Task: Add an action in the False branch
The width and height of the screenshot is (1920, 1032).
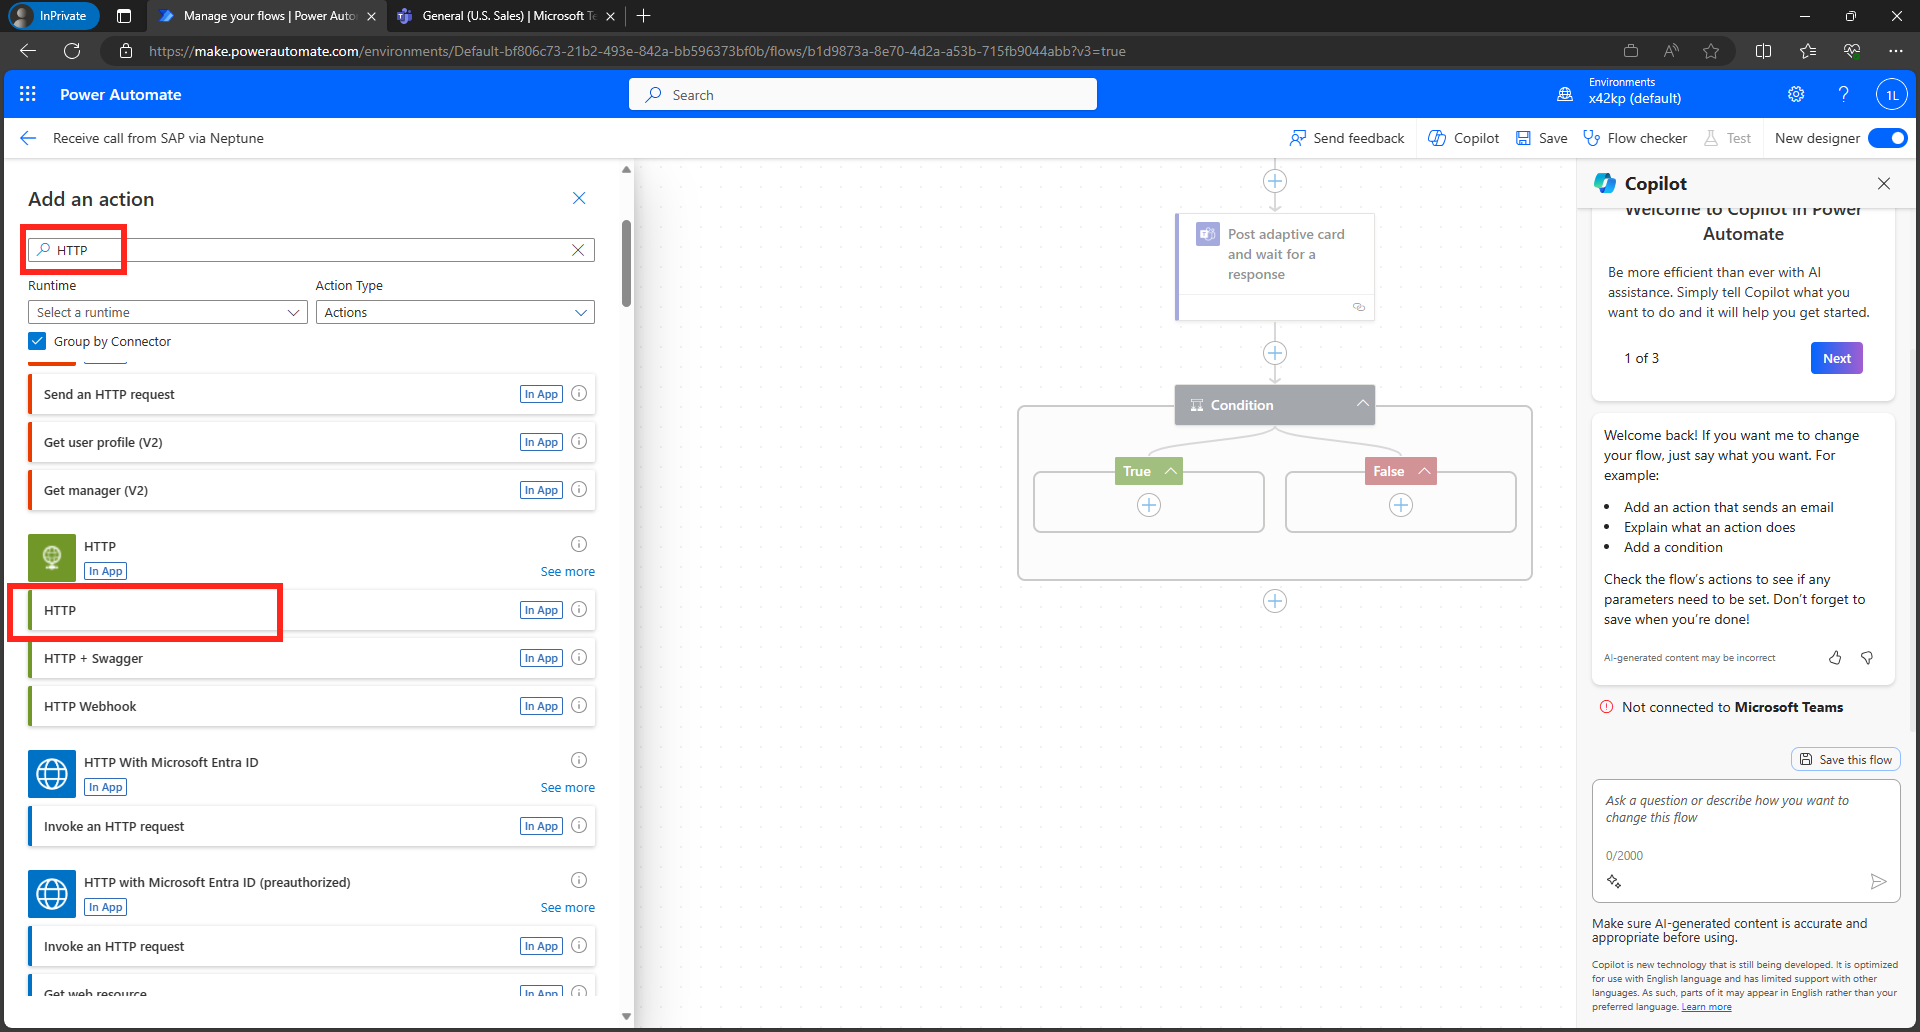Action: [x=1401, y=505]
